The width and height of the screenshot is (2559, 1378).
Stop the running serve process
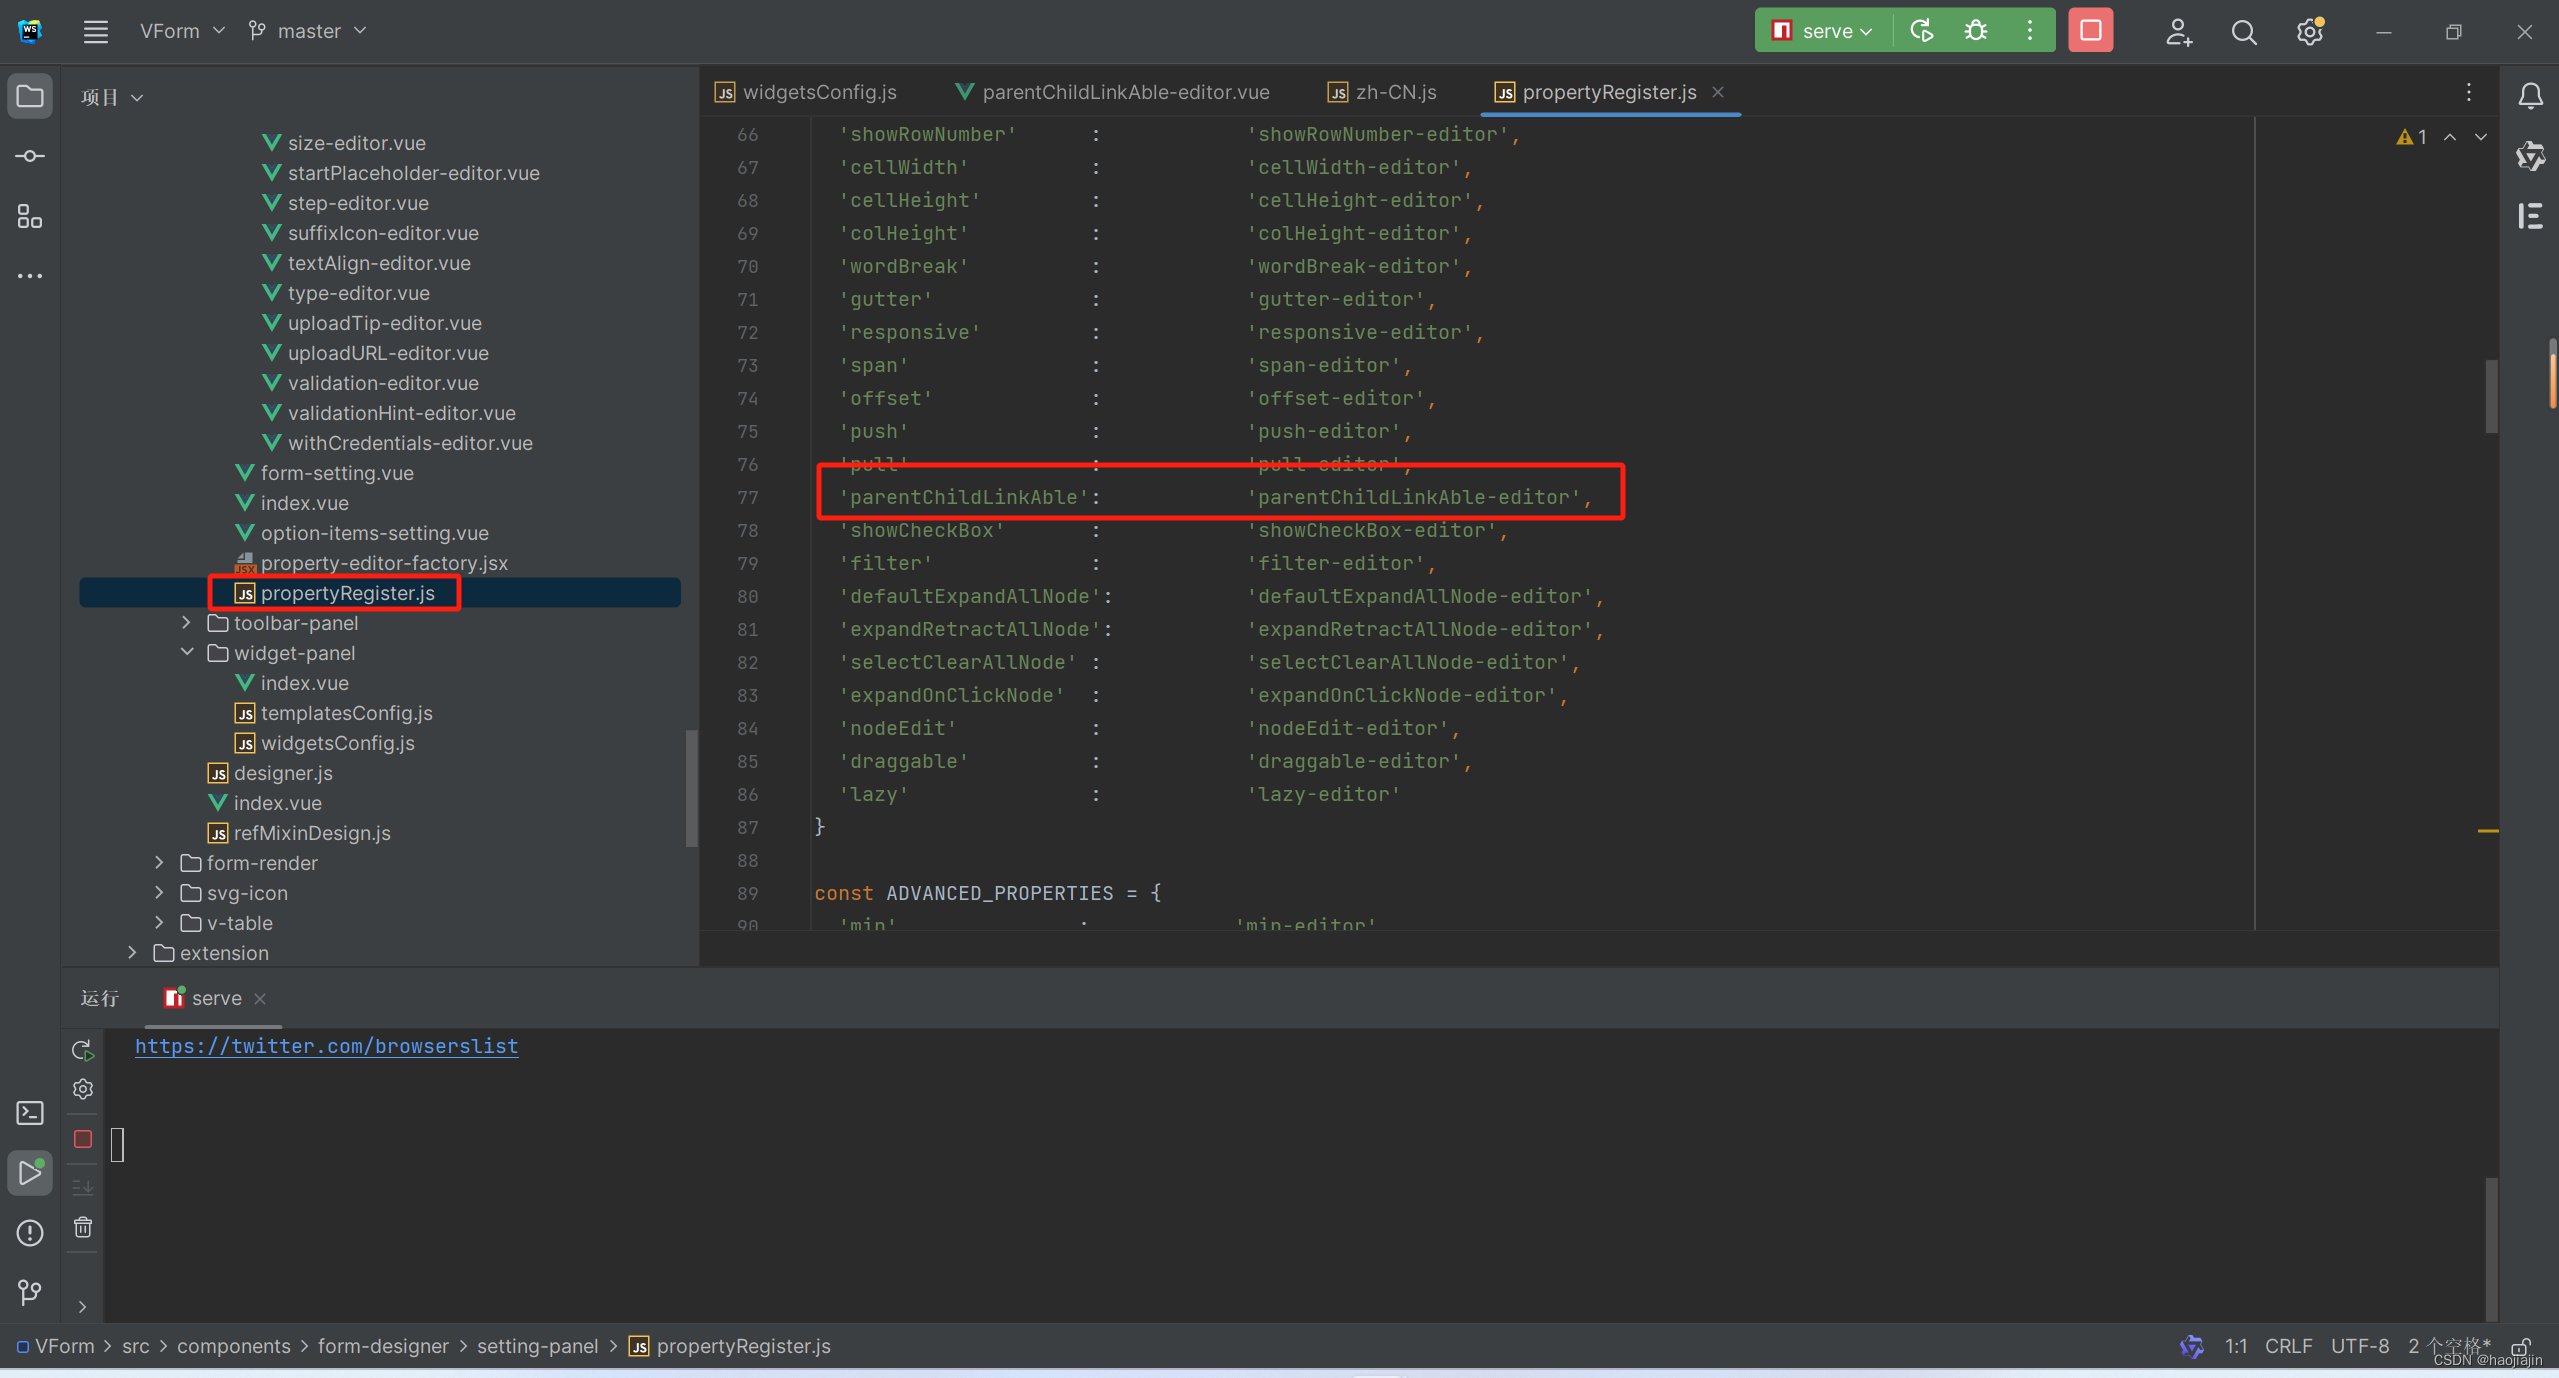pos(2090,31)
